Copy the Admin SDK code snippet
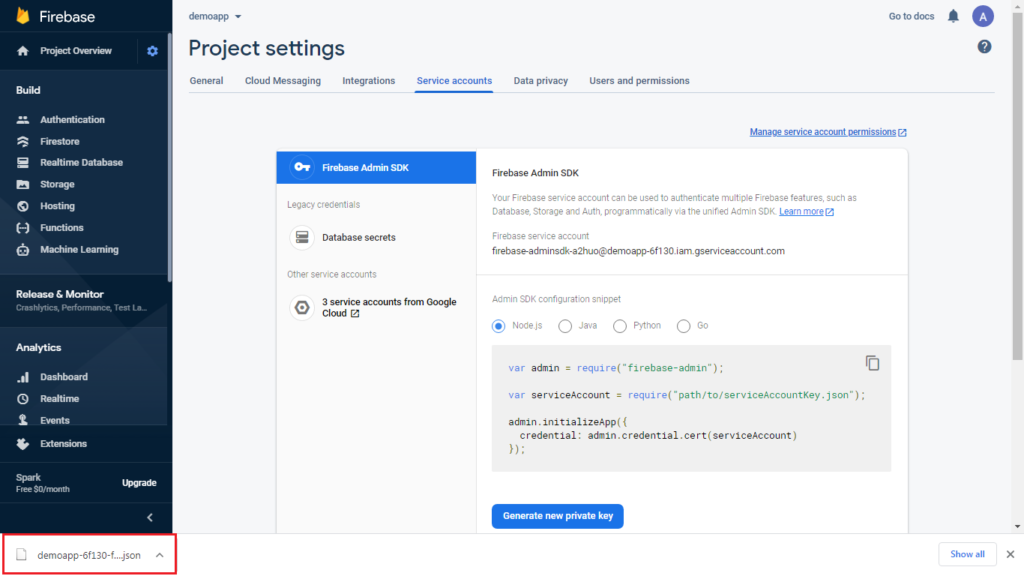 [872, 363]
